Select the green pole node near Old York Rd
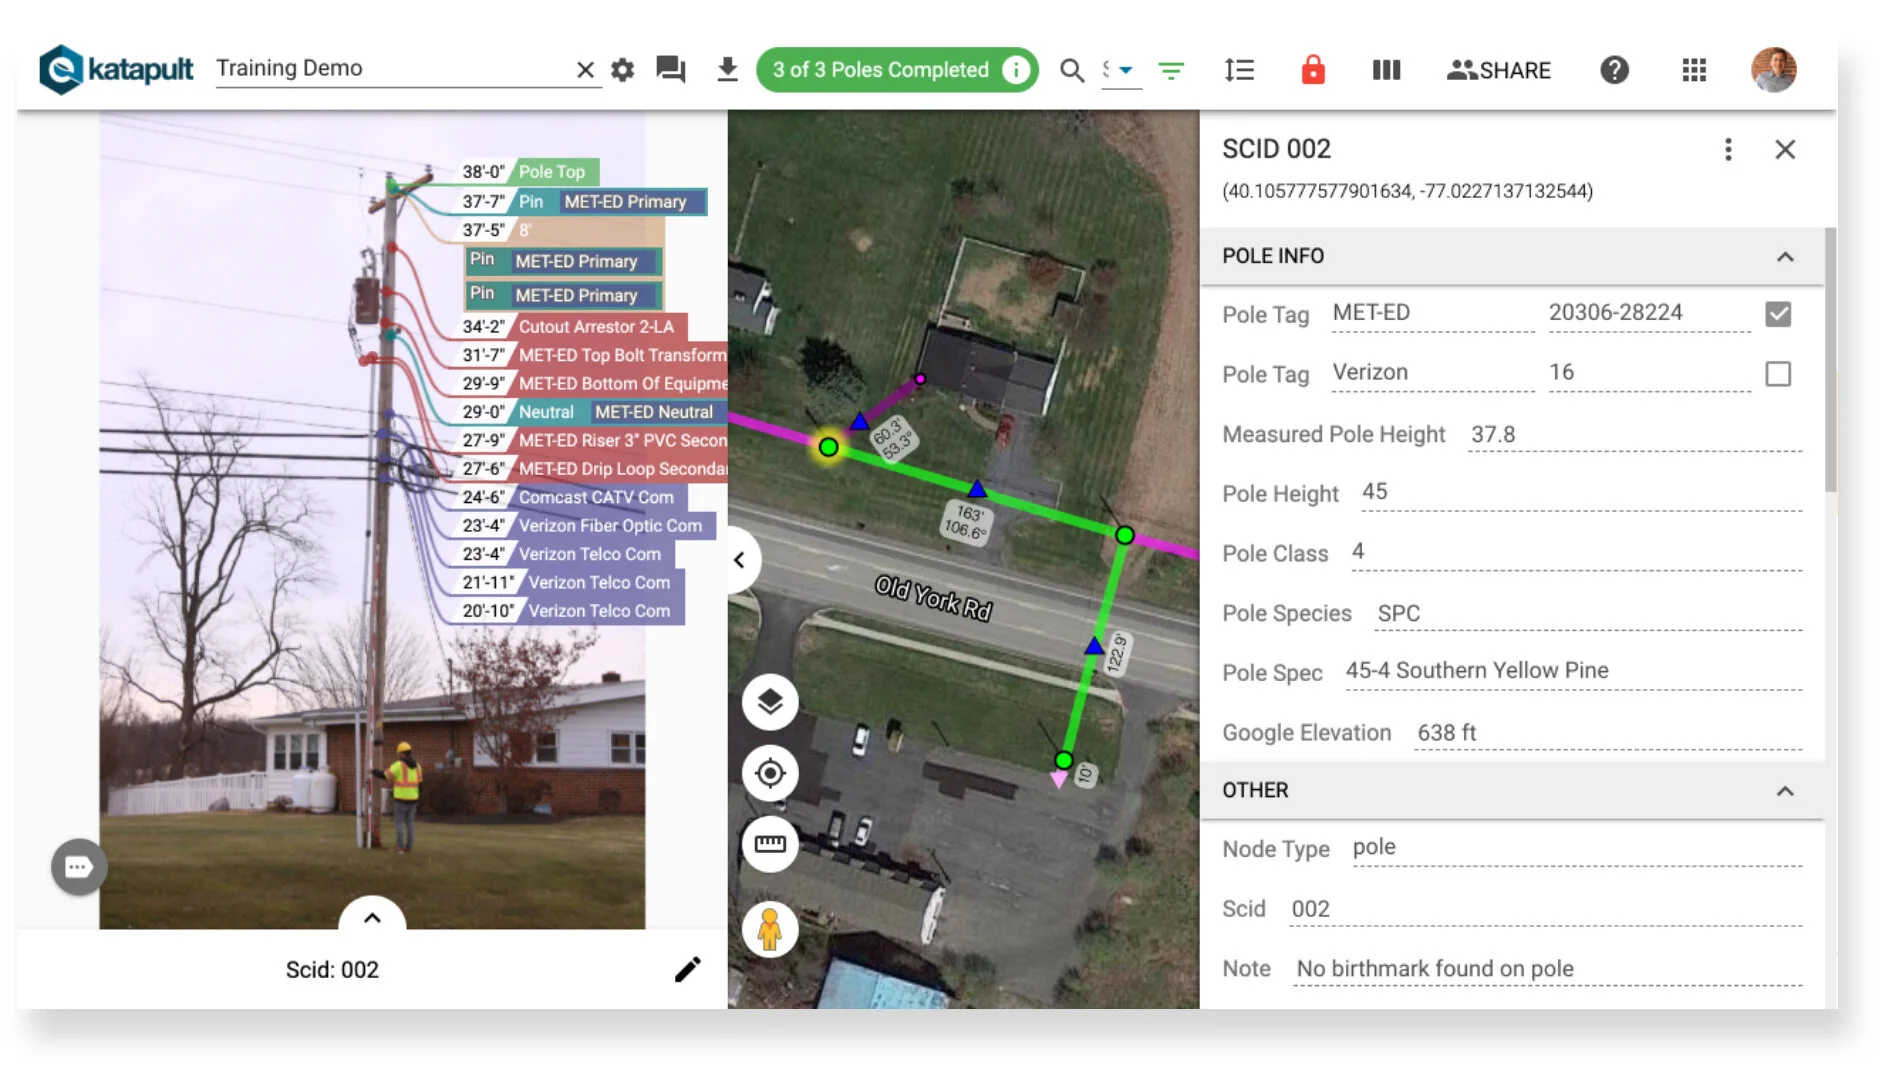The image size is (1900, 1080). (x=1125, y=536)
